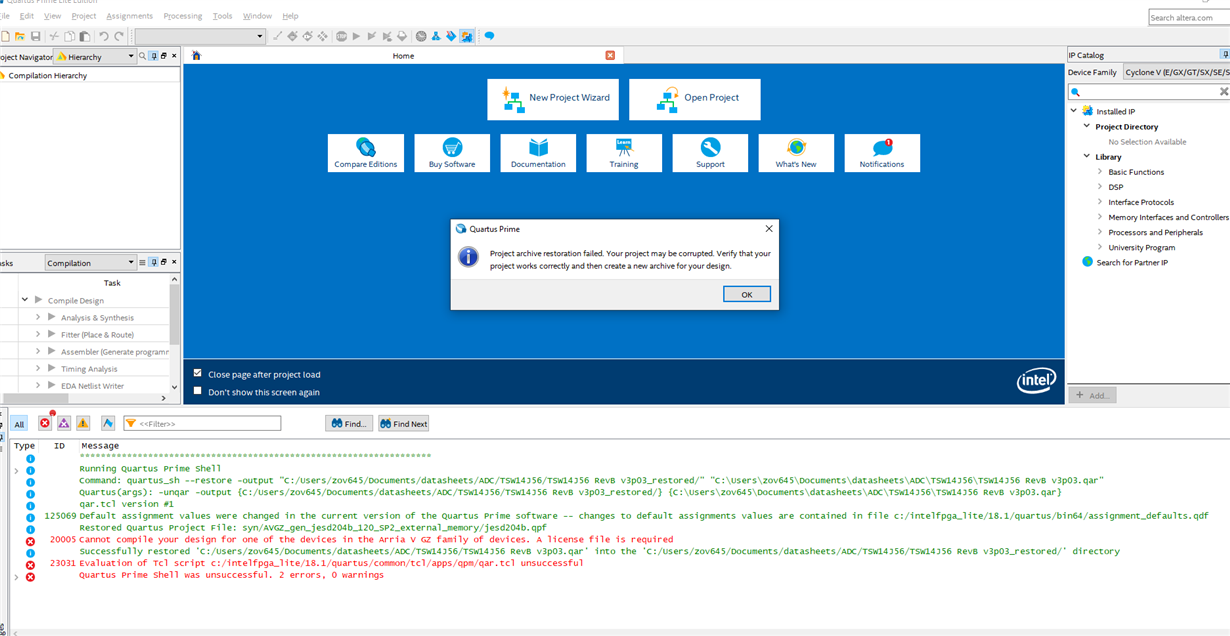
Task: Click the New file toolbar icon
Action: (x=5, y=36)
